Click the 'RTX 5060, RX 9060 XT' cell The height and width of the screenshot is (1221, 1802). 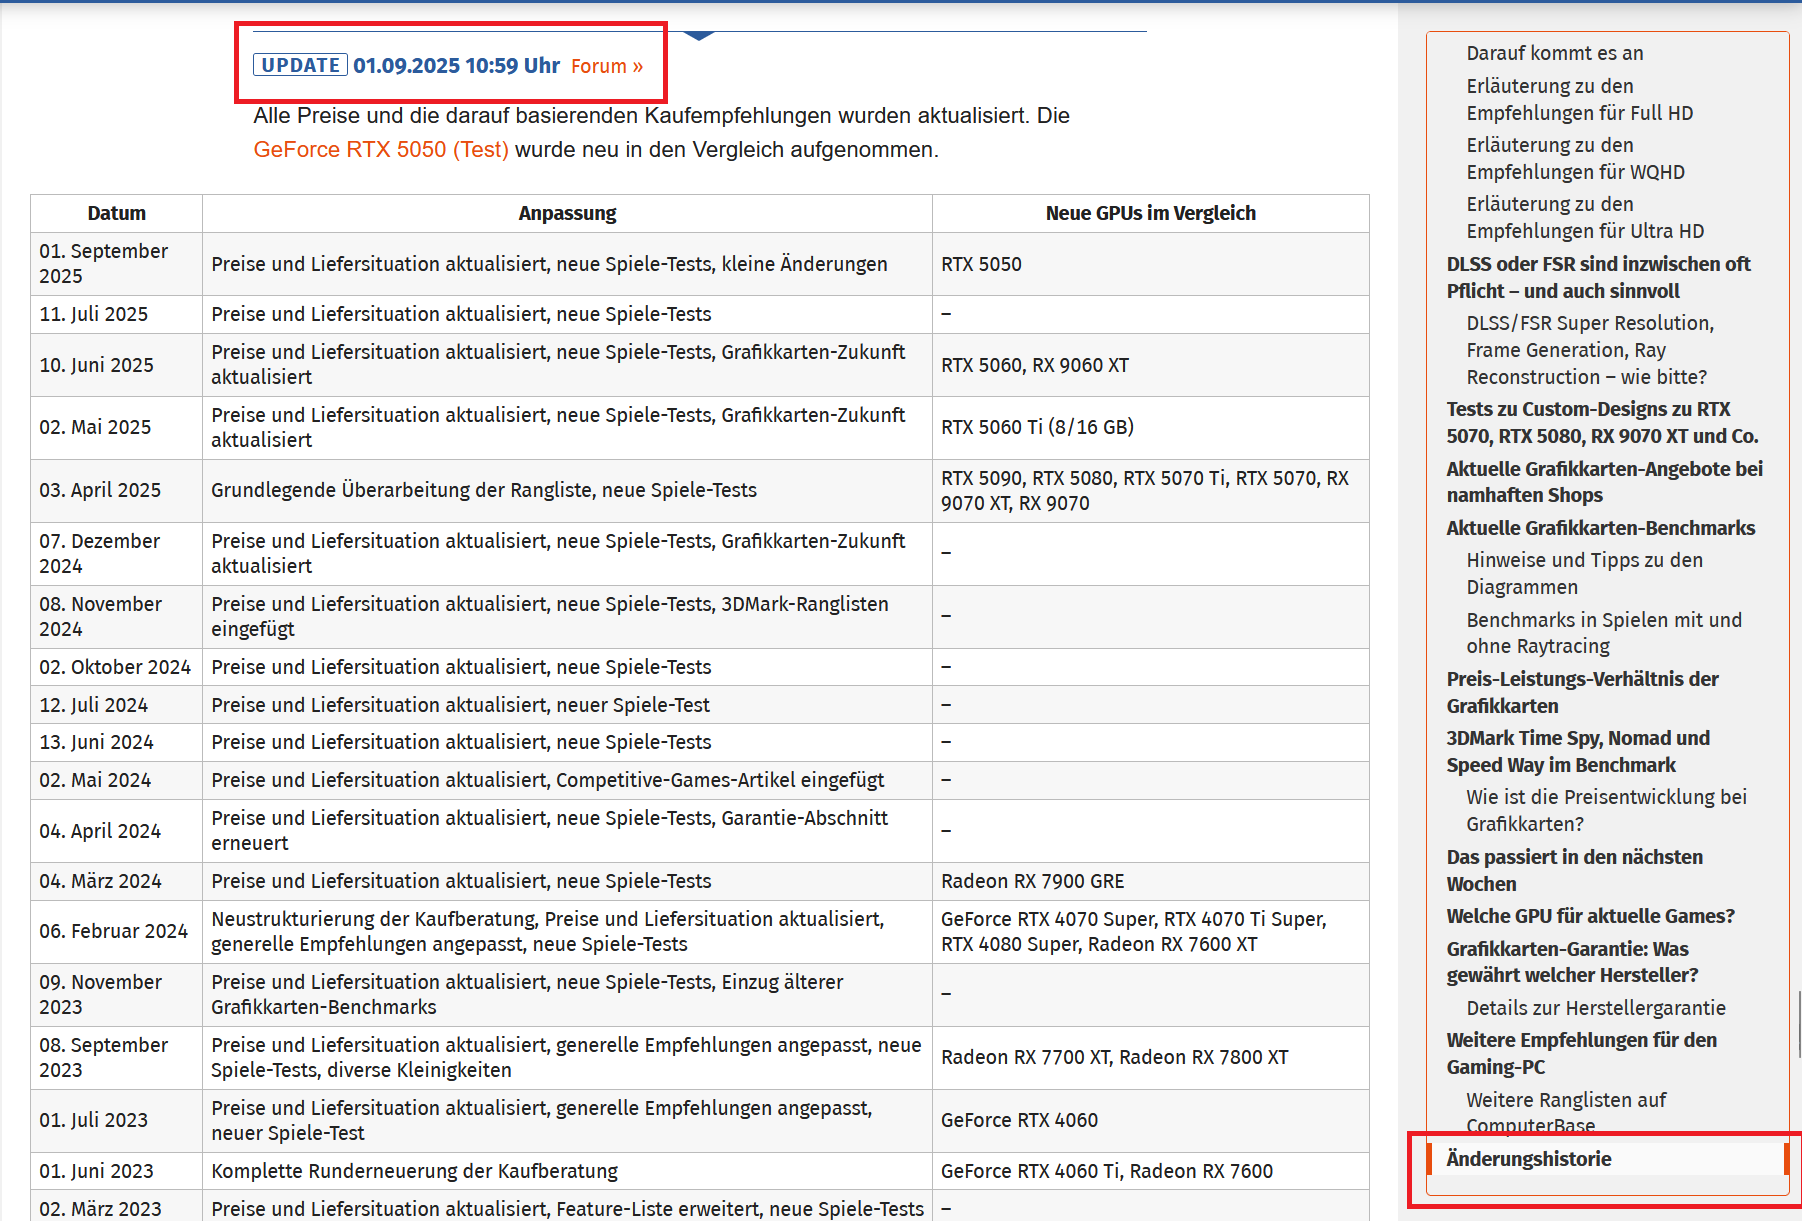point(1150,365)
